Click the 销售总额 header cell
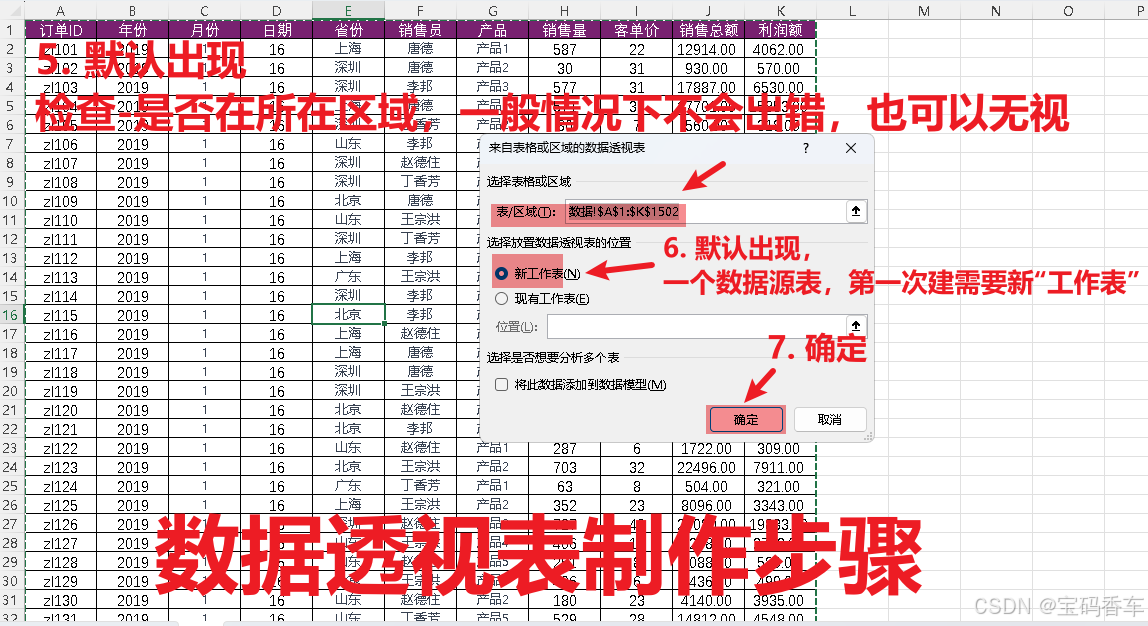The height and width of the screenshot is (626, 1148). (708, 30)
